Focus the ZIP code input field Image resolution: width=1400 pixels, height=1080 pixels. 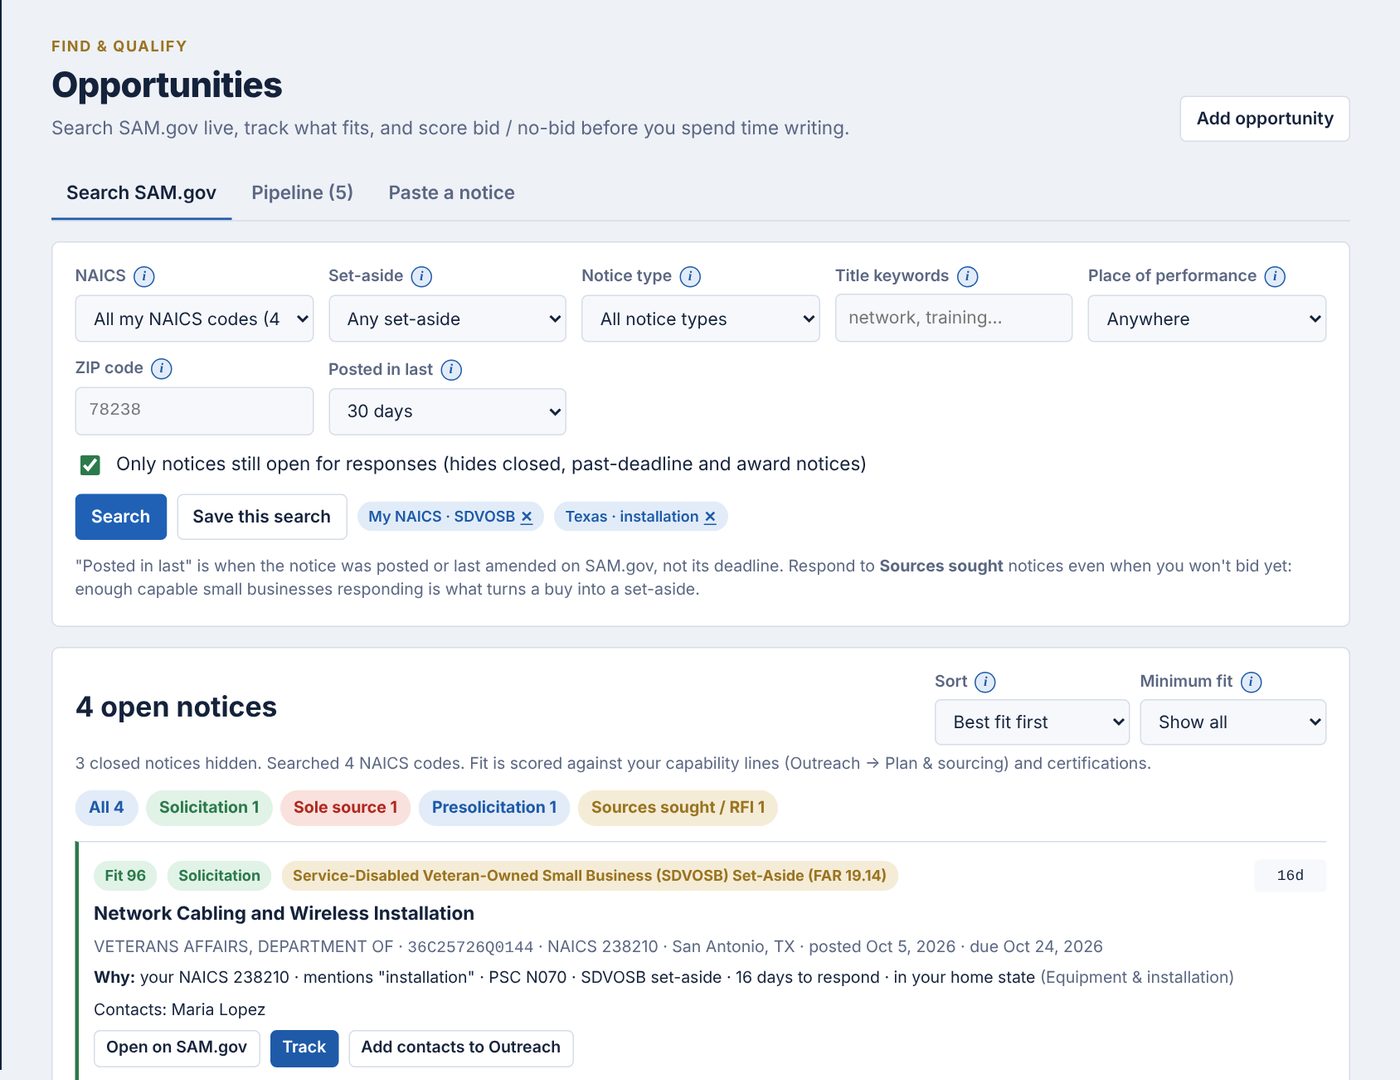click(x=194, y=411)
